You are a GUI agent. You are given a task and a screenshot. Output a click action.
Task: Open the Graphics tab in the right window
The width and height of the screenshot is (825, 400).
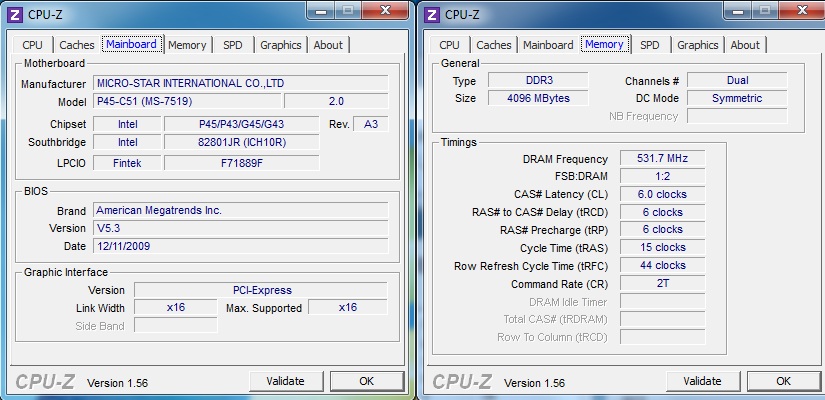pyautogui.click(x=698, y=45)
